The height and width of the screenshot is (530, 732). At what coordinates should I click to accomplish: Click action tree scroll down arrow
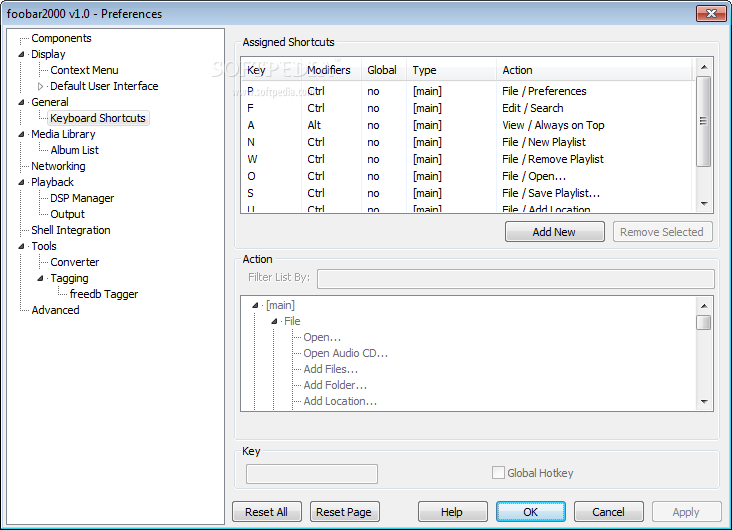704,402
